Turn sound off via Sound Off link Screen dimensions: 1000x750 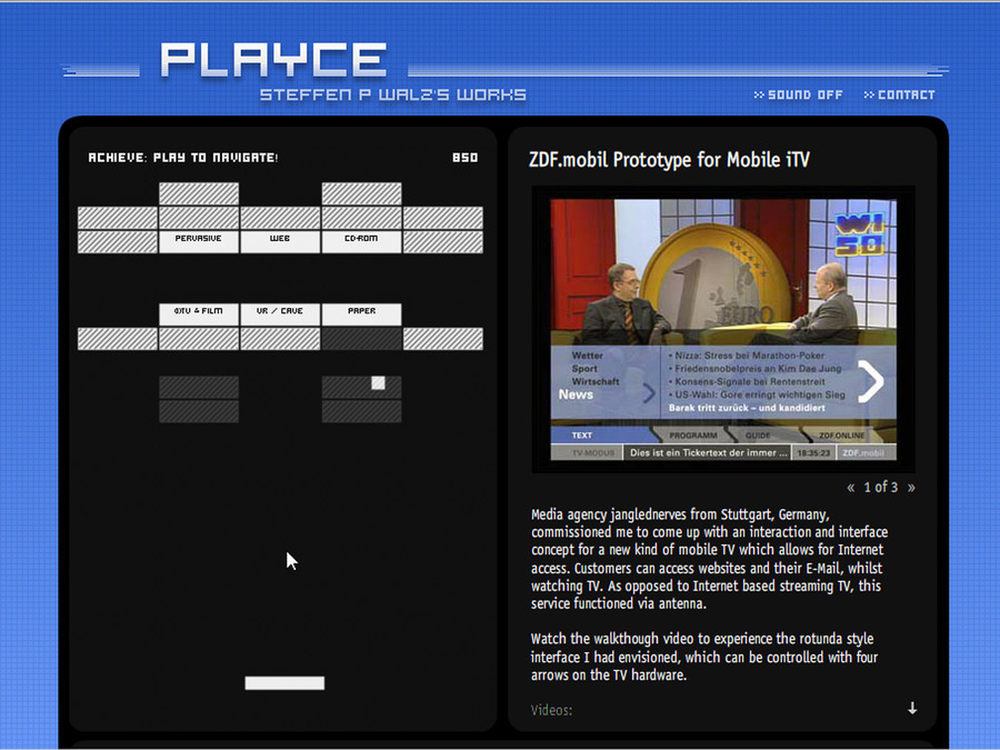pos(798,95)
